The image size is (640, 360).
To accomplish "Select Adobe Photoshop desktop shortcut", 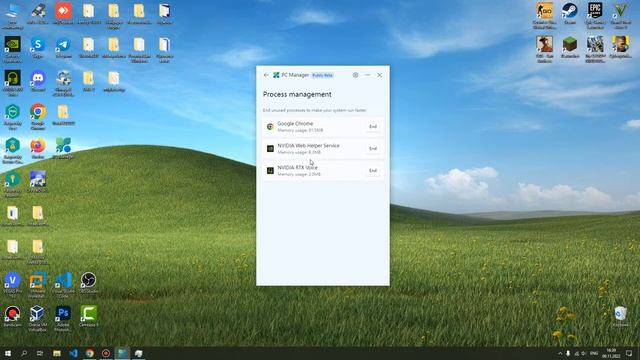I will coord(63,318).
